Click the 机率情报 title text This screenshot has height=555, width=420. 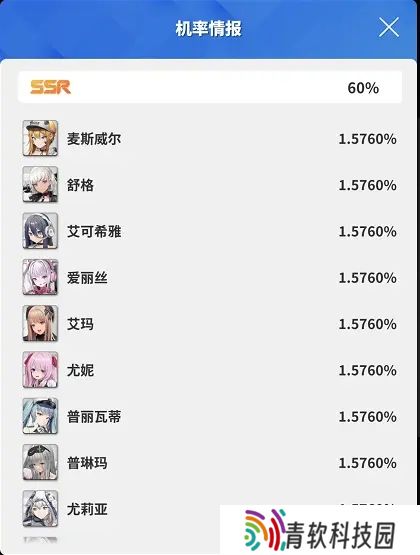pos(208,28)
